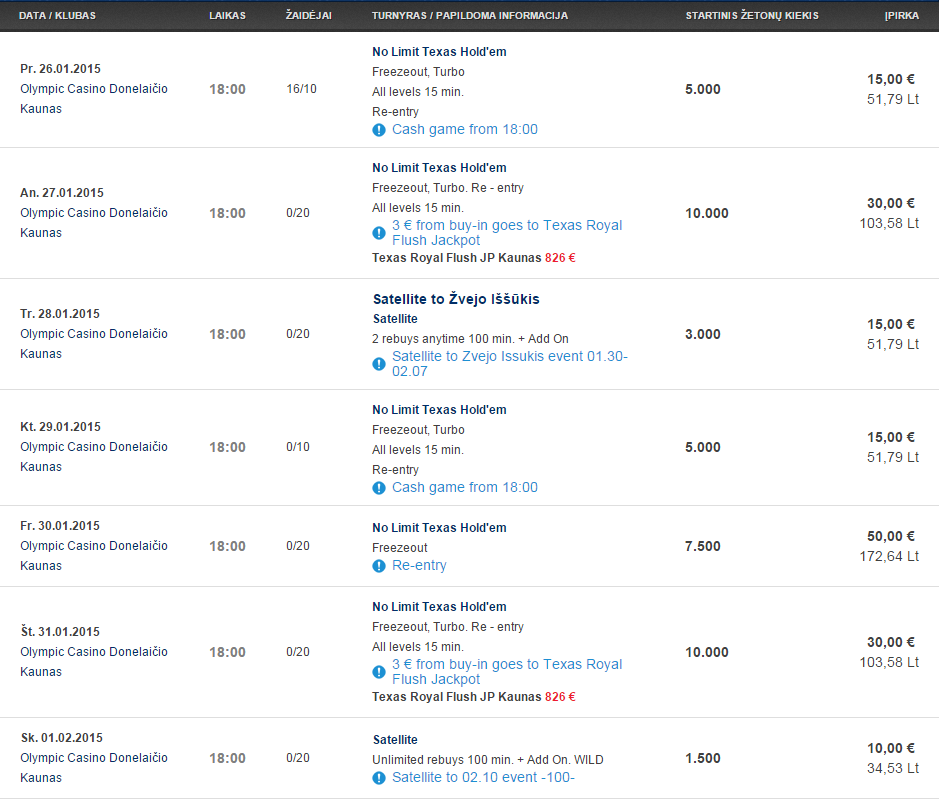Open Cash game from 18:00 link on 26.01.2015
Screen dimensions: 939x799
(465, 129)
